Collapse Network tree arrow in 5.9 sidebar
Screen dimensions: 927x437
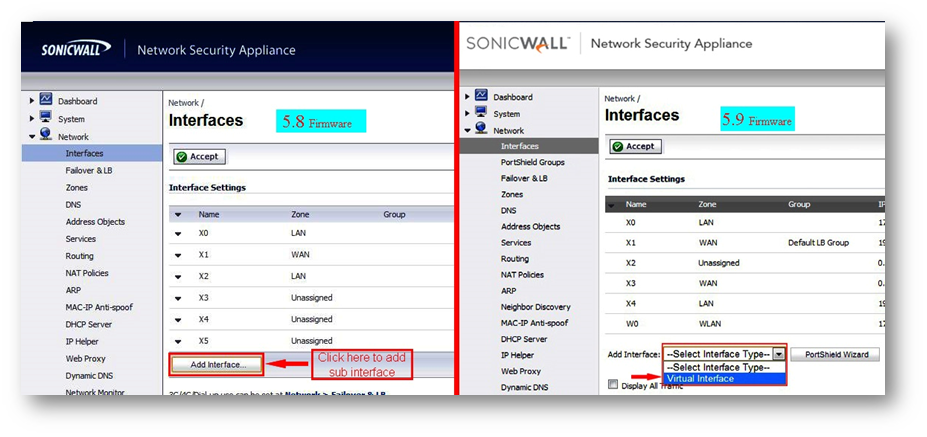coord(468,131)
